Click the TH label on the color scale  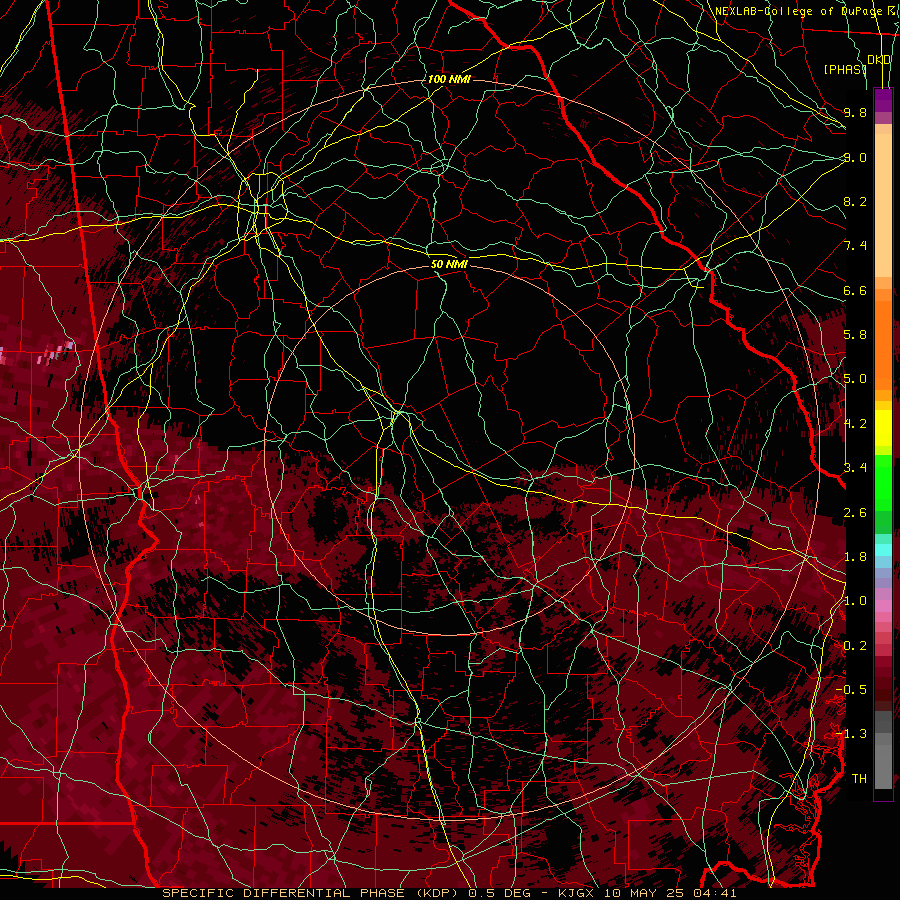point(859,778)
